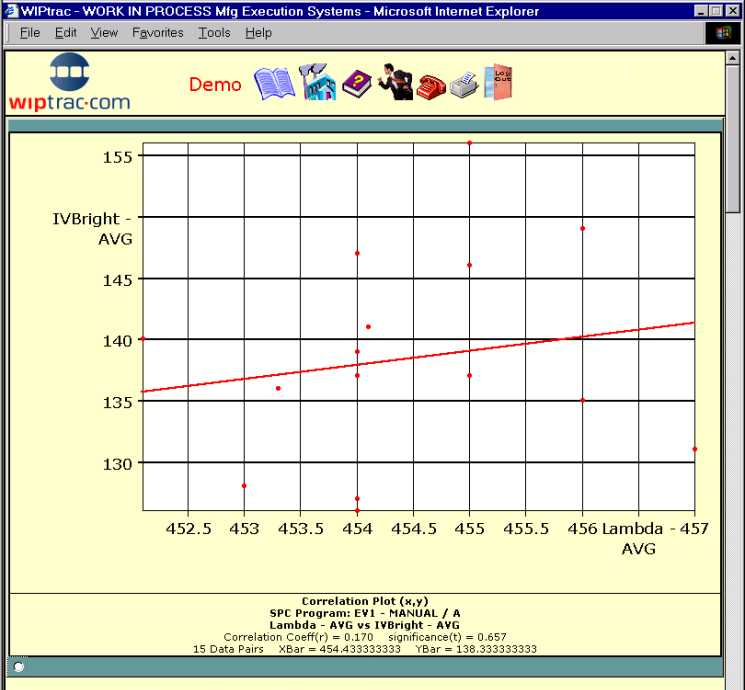Open the Edit menu
Image resolution: width=745 pixels, height=690 pixels.
66,33
